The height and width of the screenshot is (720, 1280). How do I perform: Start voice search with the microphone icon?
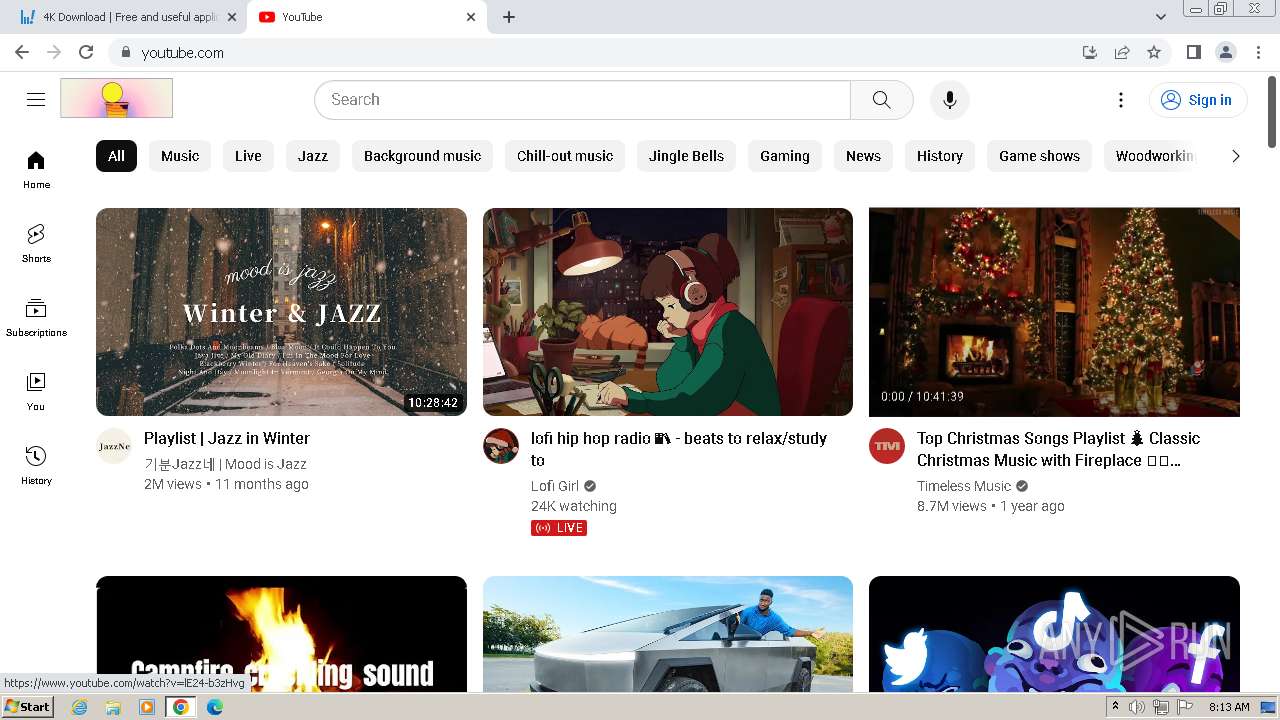click(949, 99)
